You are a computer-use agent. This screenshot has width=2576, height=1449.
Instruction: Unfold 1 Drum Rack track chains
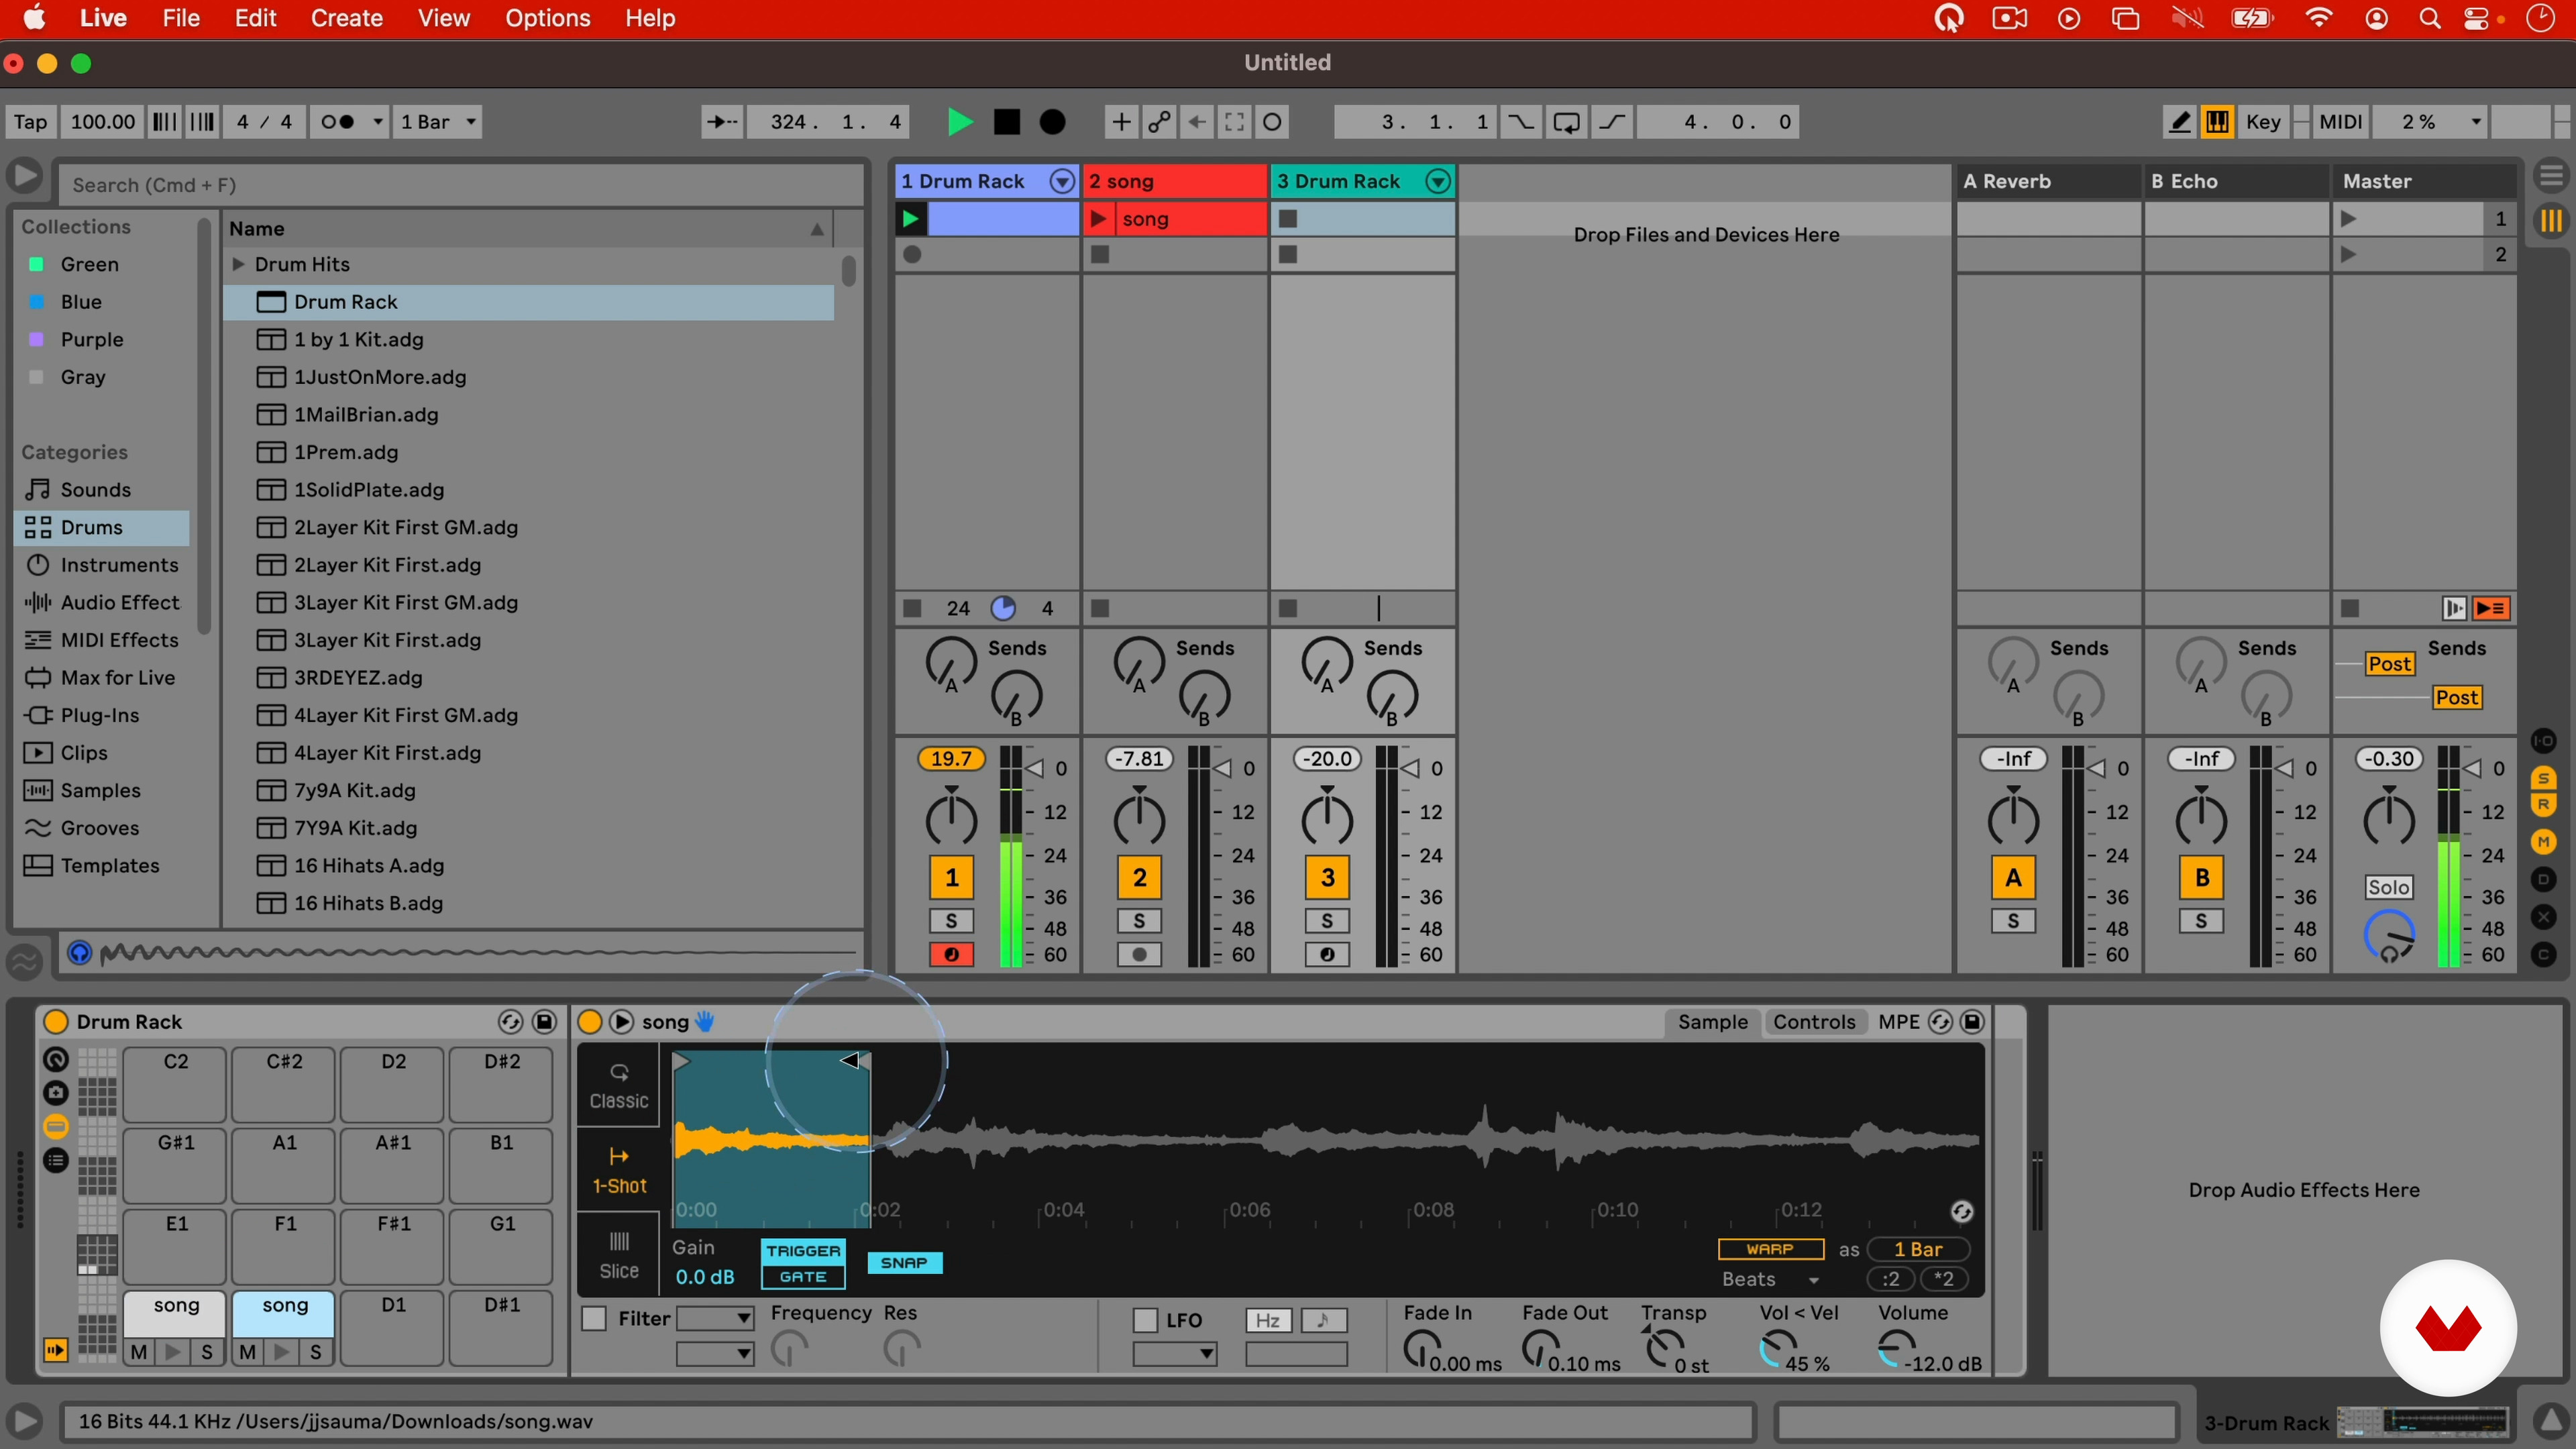1062,181
